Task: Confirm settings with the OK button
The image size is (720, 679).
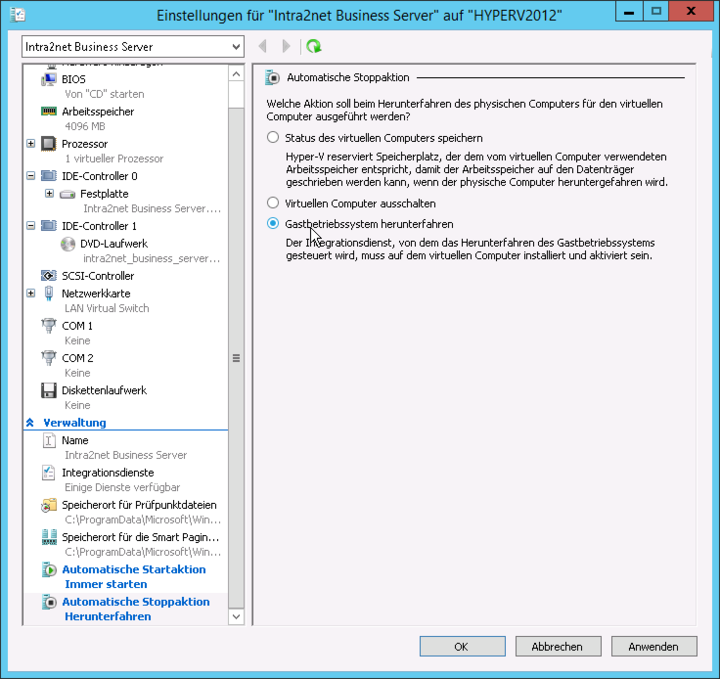Action: coord(462,646)
